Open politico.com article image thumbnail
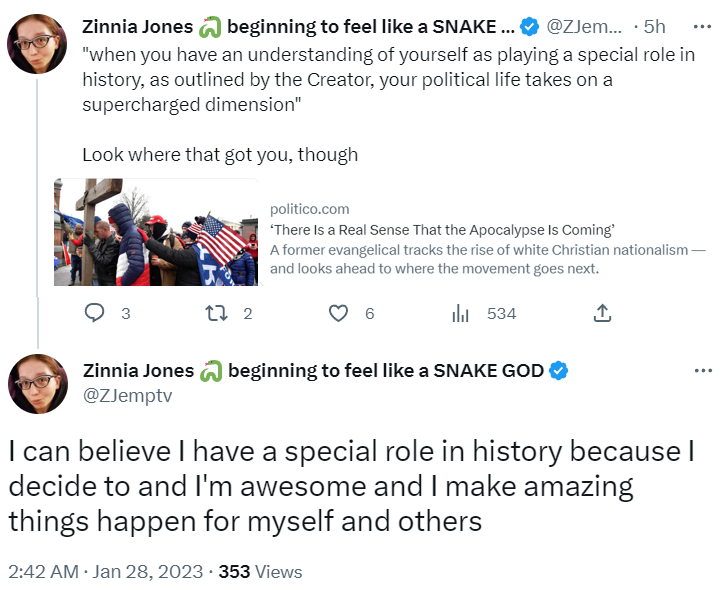Screen dimensions: 720x590 [156, 232]
